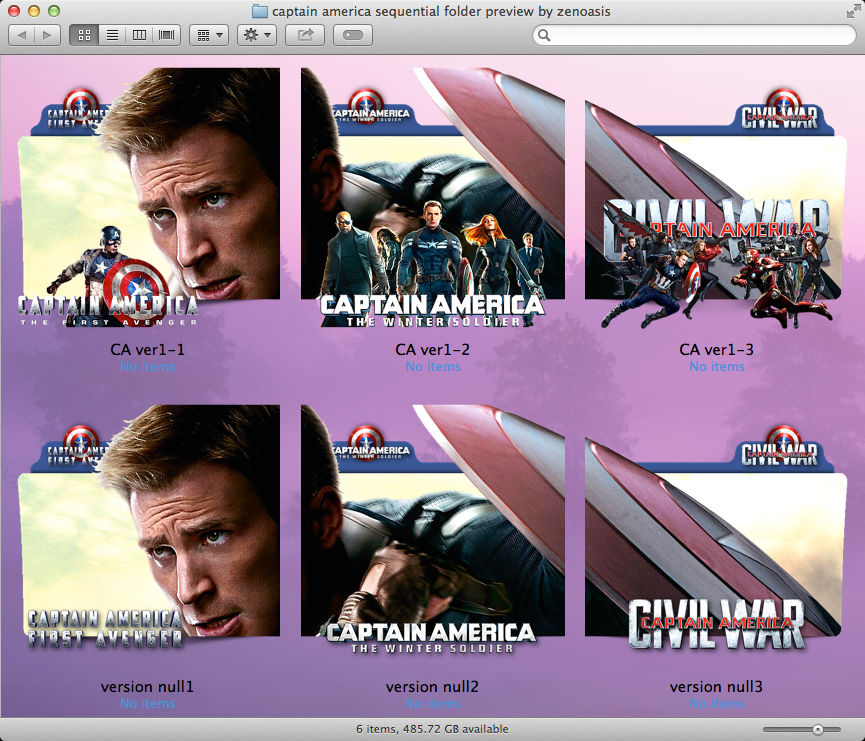Open the arrange-by chevron next to grid icon
865x741 pixels.
pos(219,33)
